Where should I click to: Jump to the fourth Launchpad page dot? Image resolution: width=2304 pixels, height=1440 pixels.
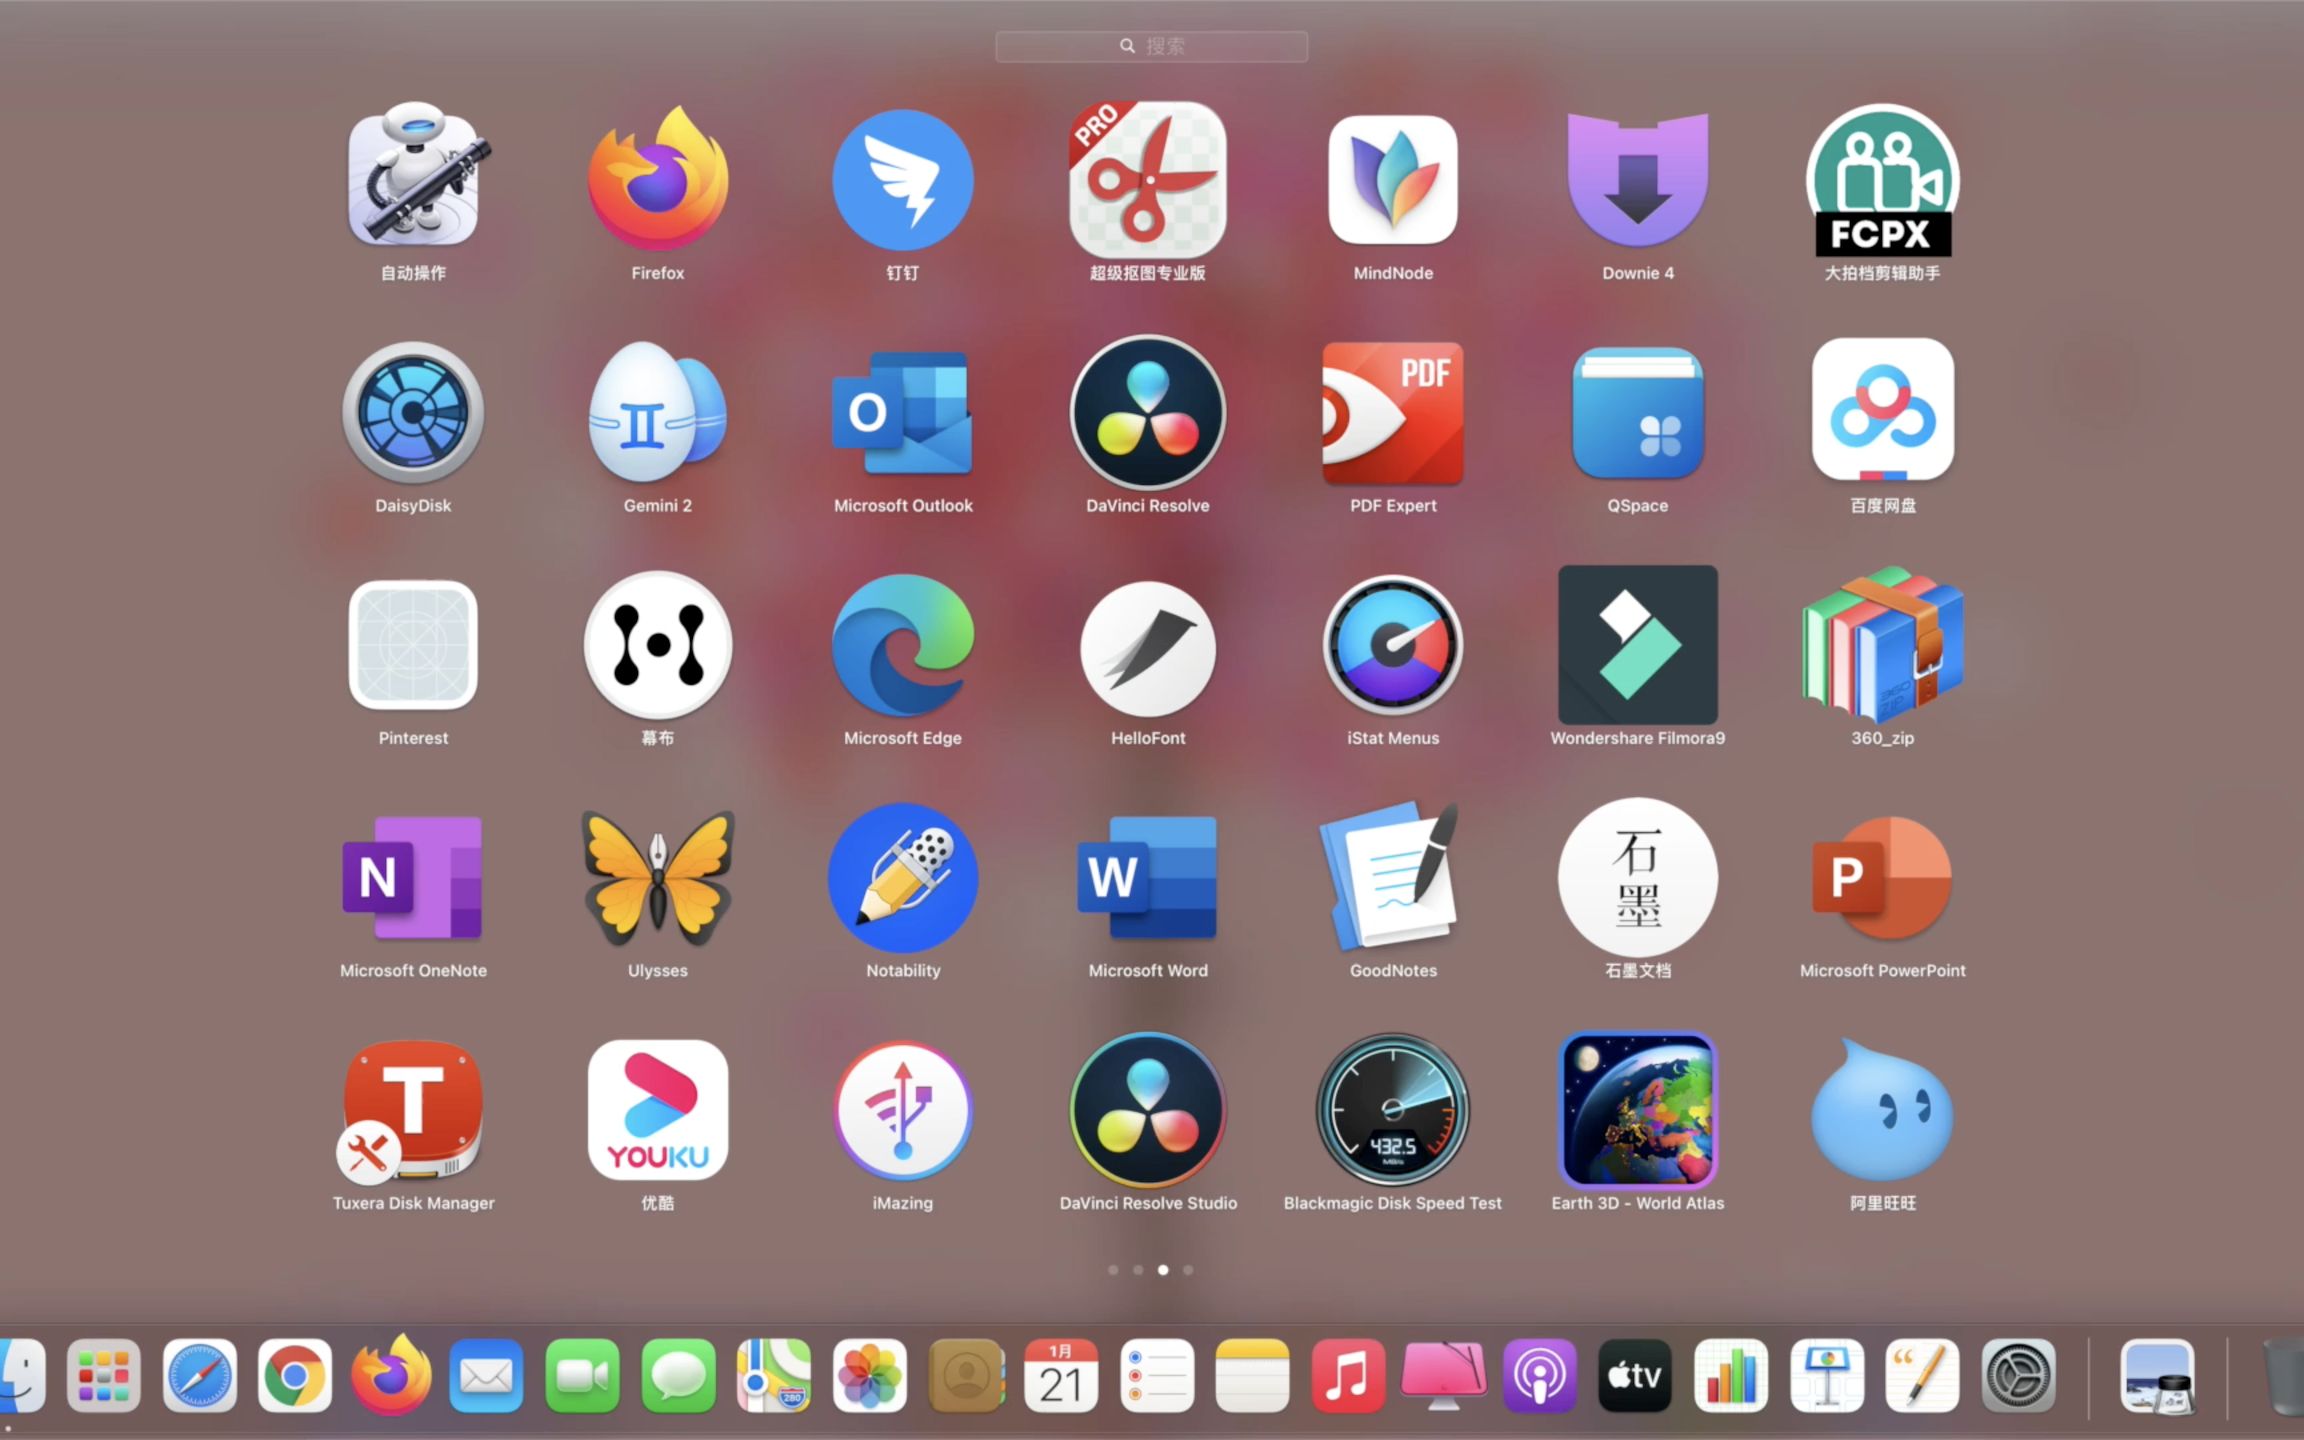click(1188, 1270)
